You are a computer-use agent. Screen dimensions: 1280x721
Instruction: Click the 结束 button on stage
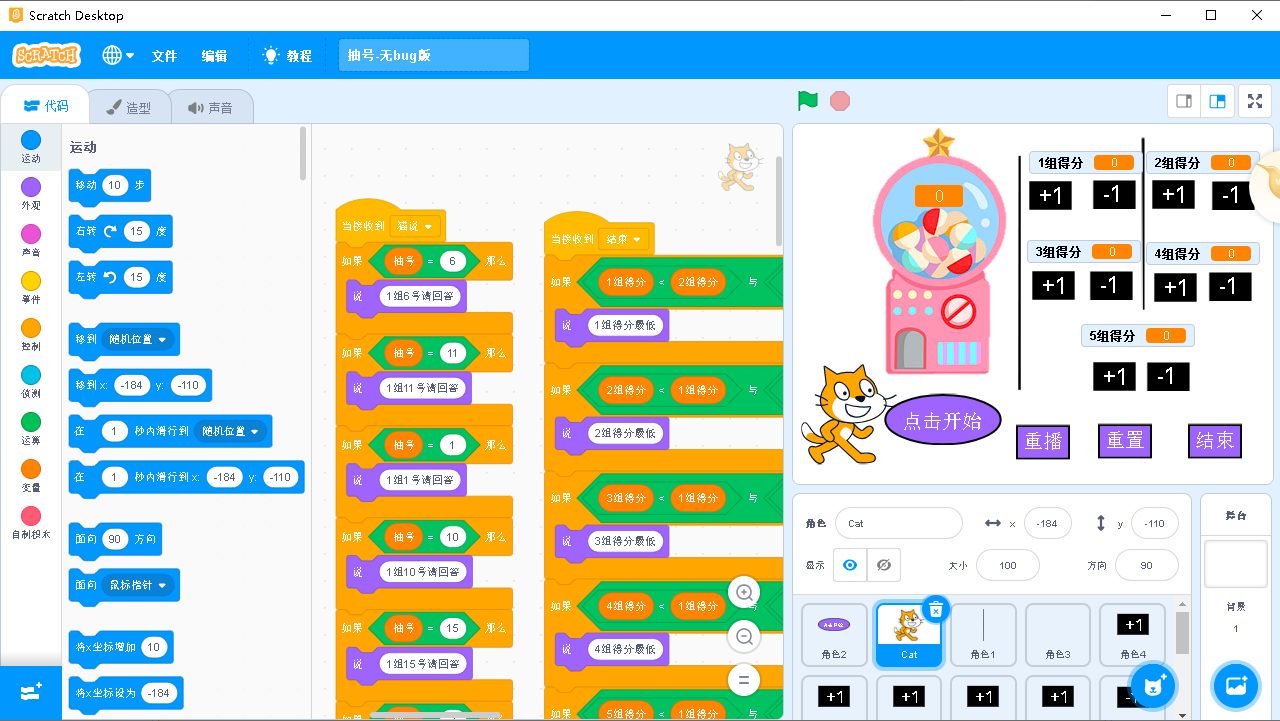1215,441
